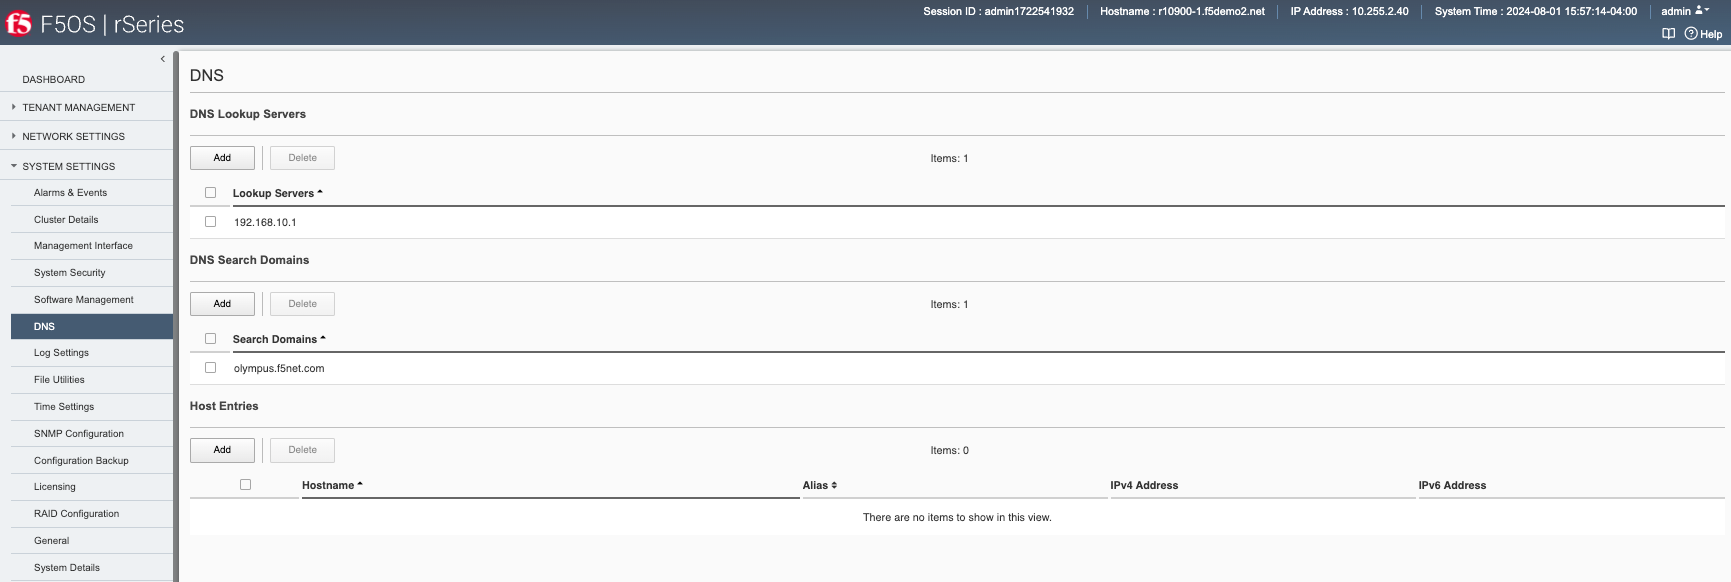Delete selected host entry

[302, 450]
